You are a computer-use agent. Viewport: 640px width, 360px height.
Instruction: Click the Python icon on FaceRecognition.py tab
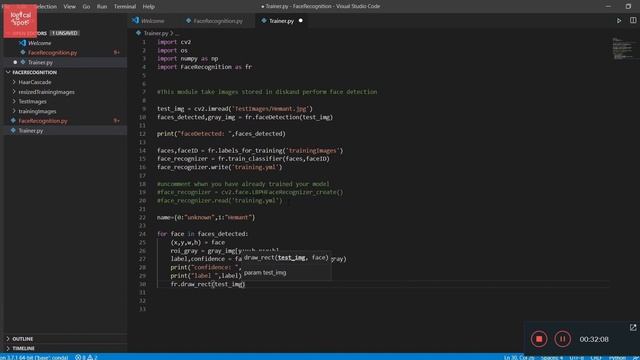188,20
